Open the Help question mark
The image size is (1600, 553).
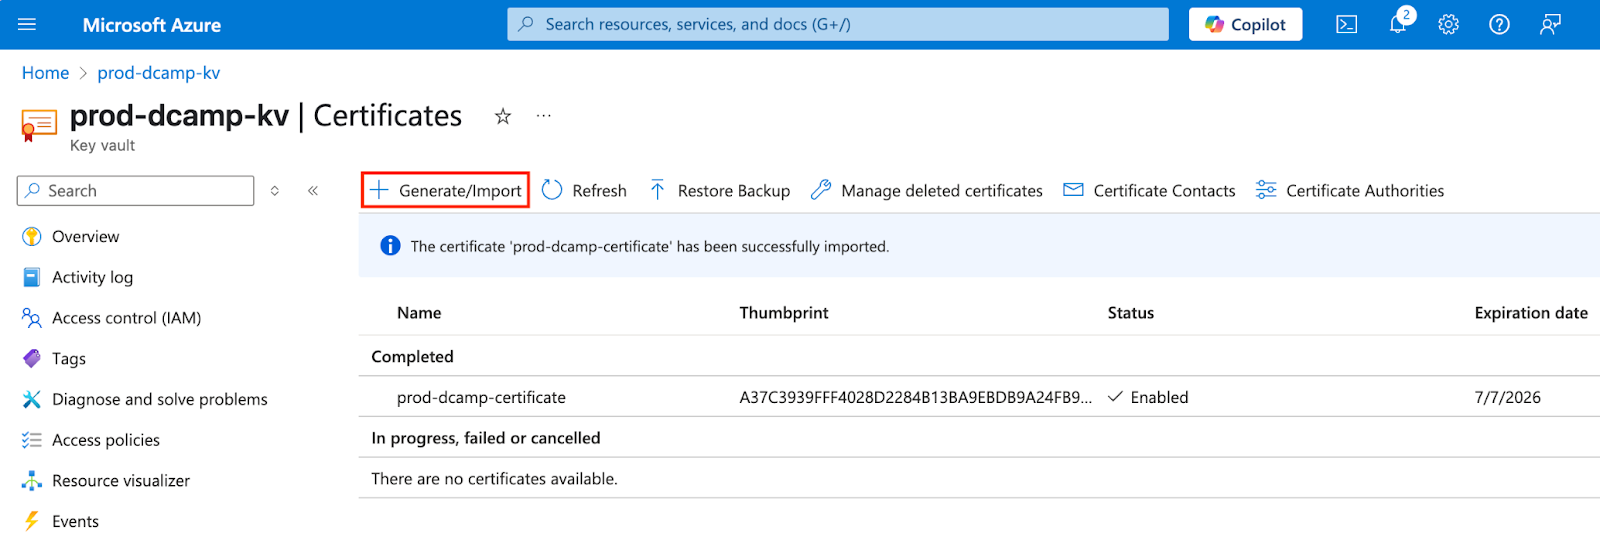1499,24
